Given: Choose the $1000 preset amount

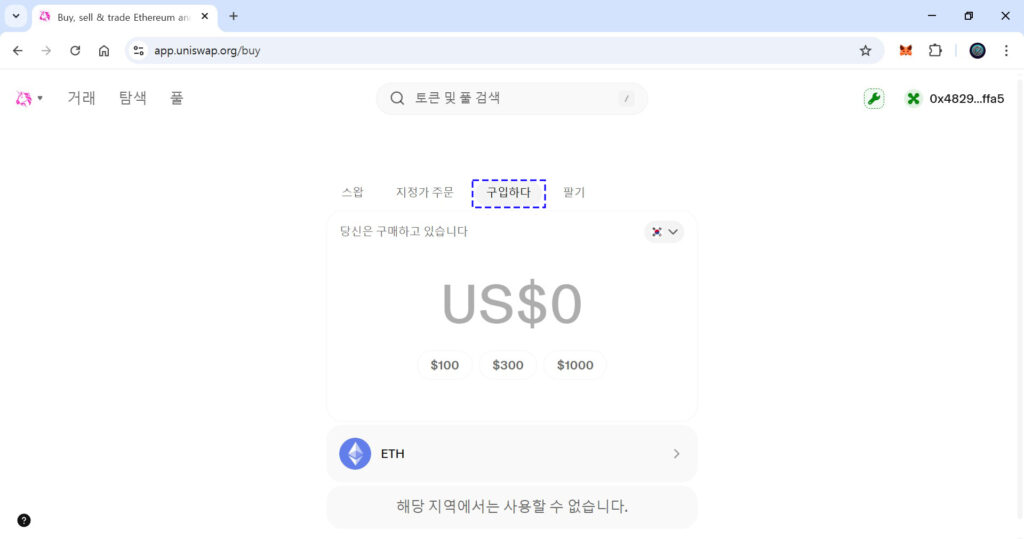Looking at the screenshot, I should pyautogui.click(x=575, y=365).
